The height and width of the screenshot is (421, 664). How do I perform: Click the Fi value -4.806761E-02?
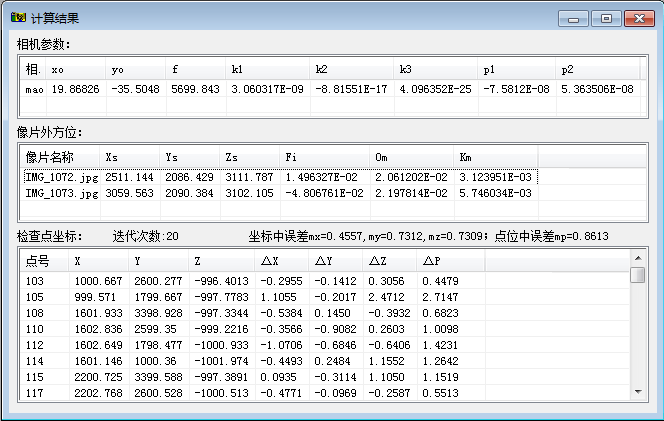pyautogui.click(x=324, y=193)
